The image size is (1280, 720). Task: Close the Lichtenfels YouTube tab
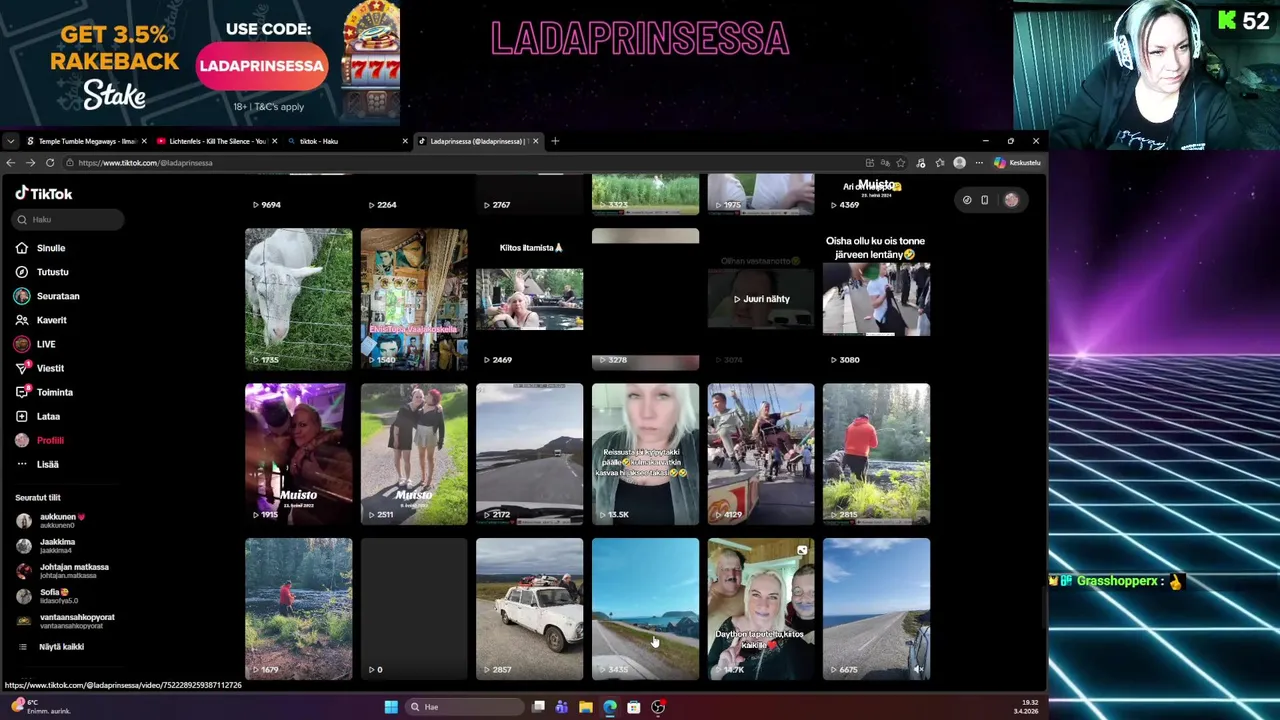(275, 141)
